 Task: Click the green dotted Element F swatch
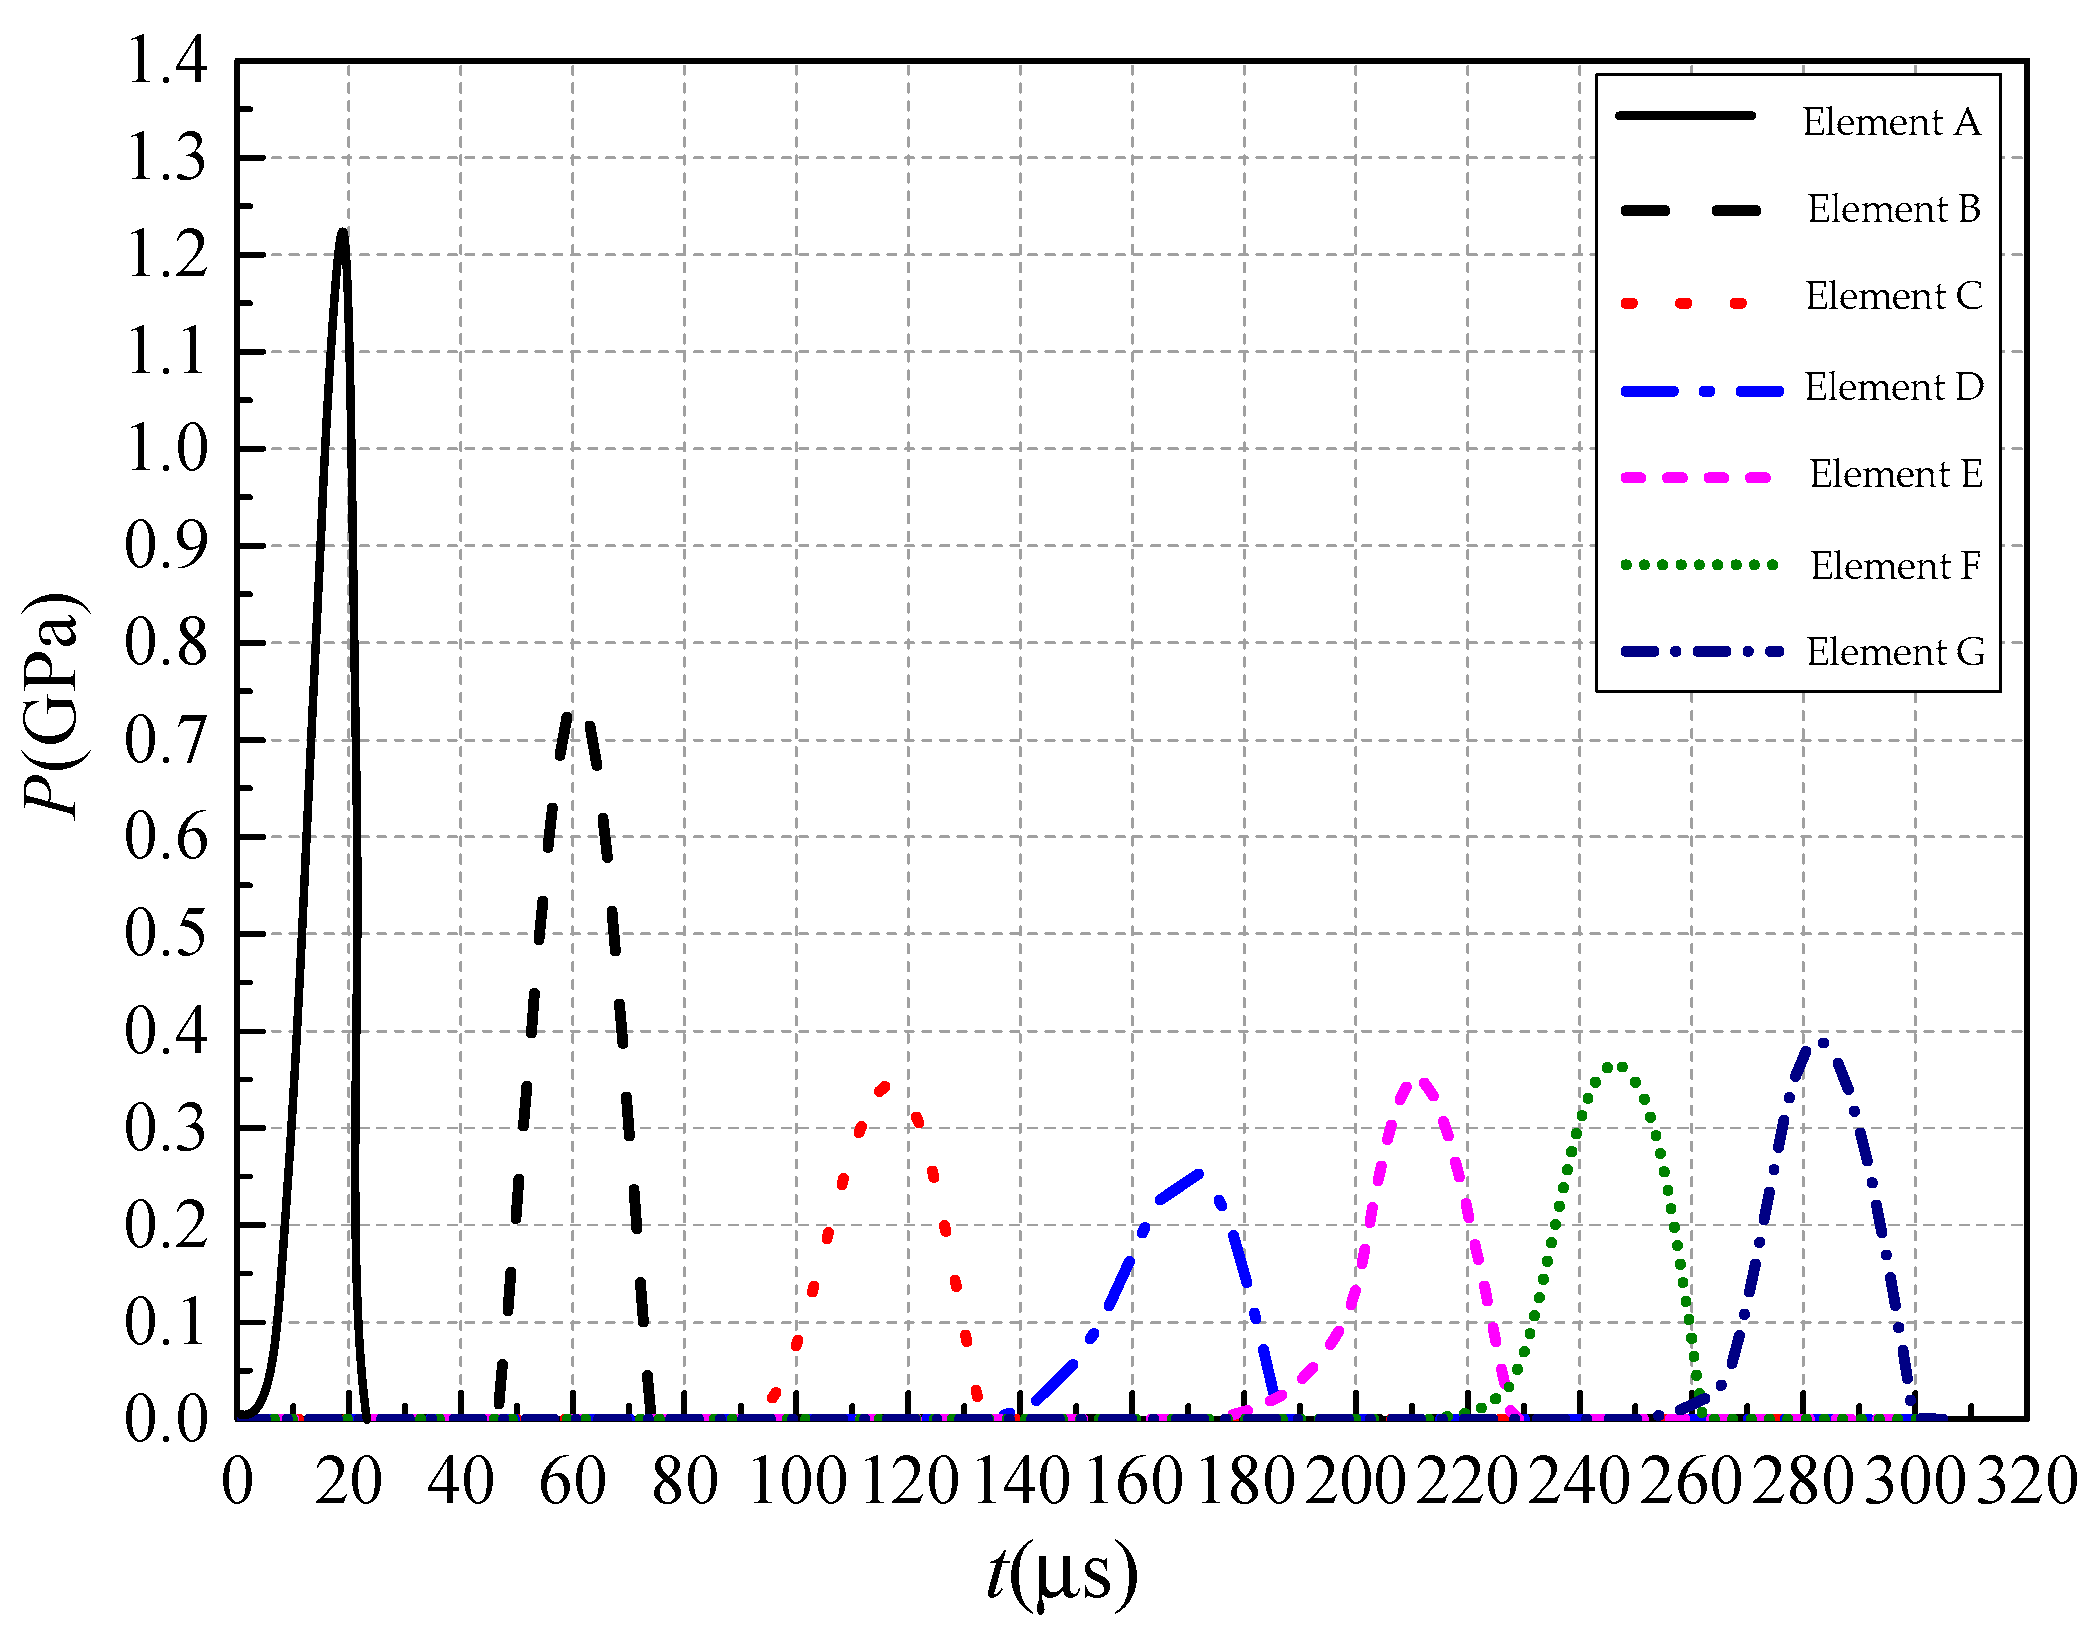(1699, 565)
